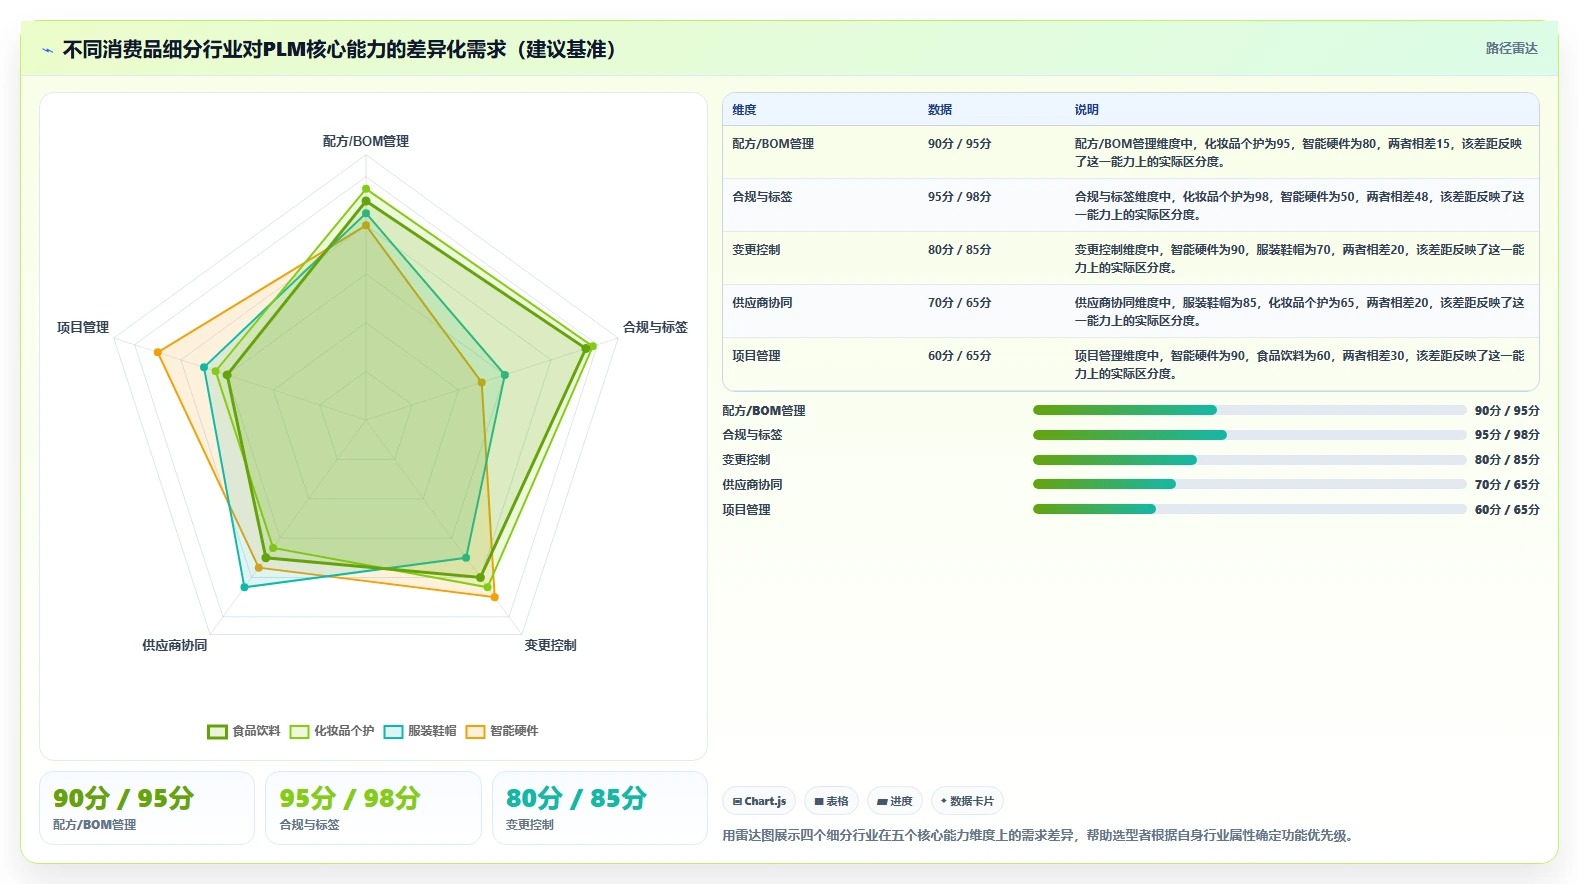Click the 服装鞋帽 data point on 供应商协同 axis

point(244,587)
